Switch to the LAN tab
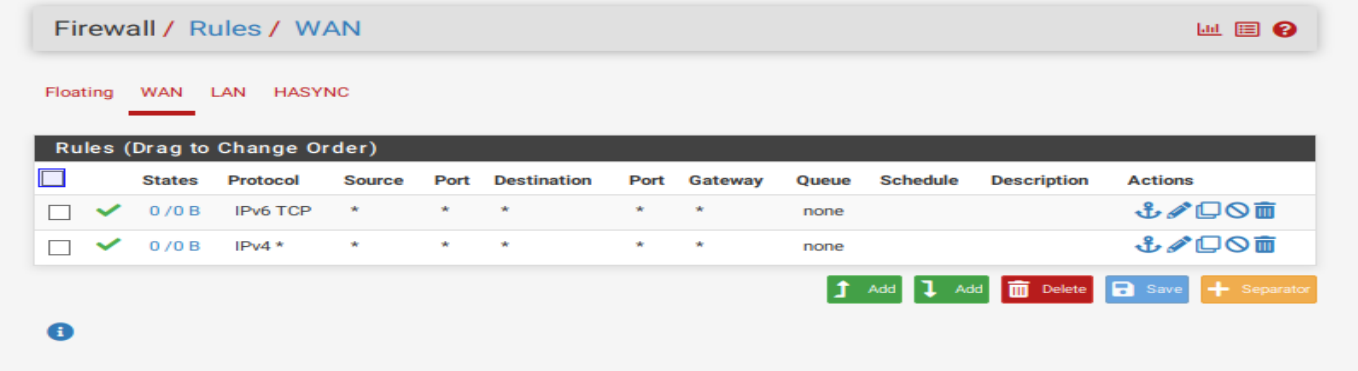The image size is (1358, 371). [228, 92]
